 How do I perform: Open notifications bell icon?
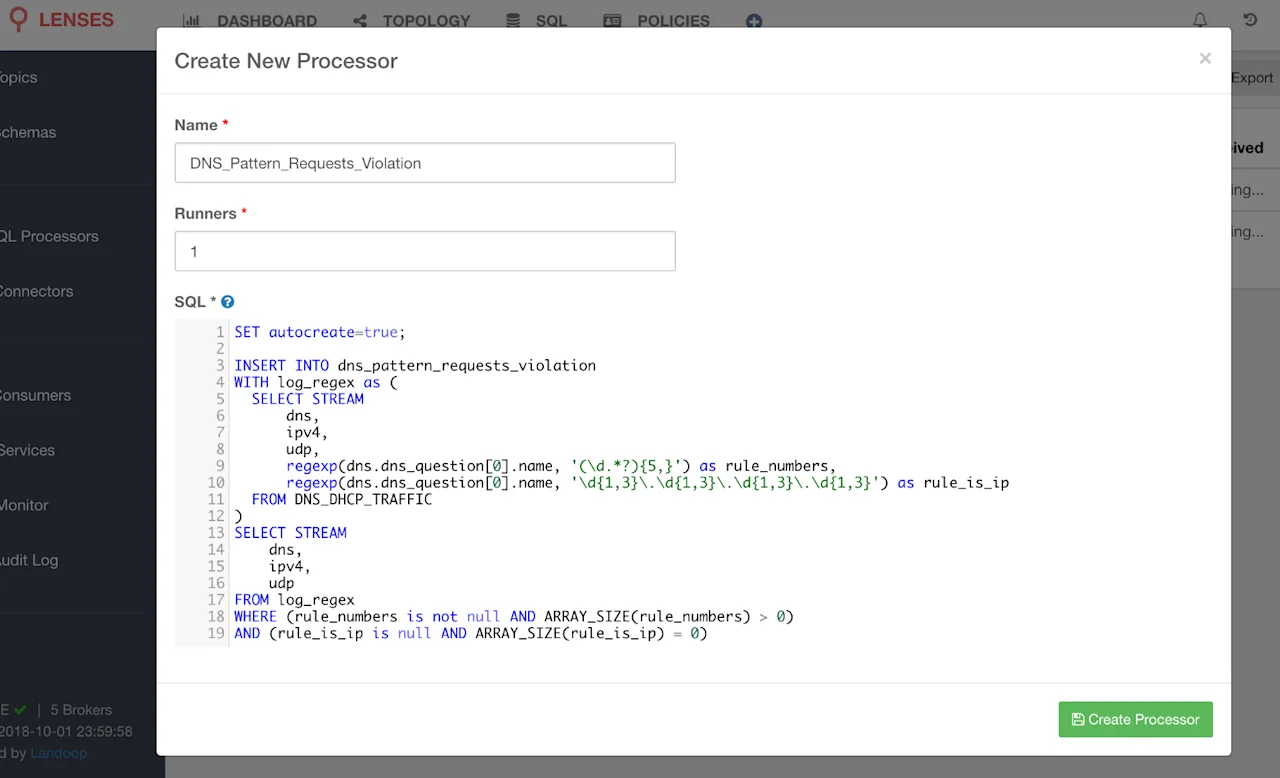tap(1200, 20)
